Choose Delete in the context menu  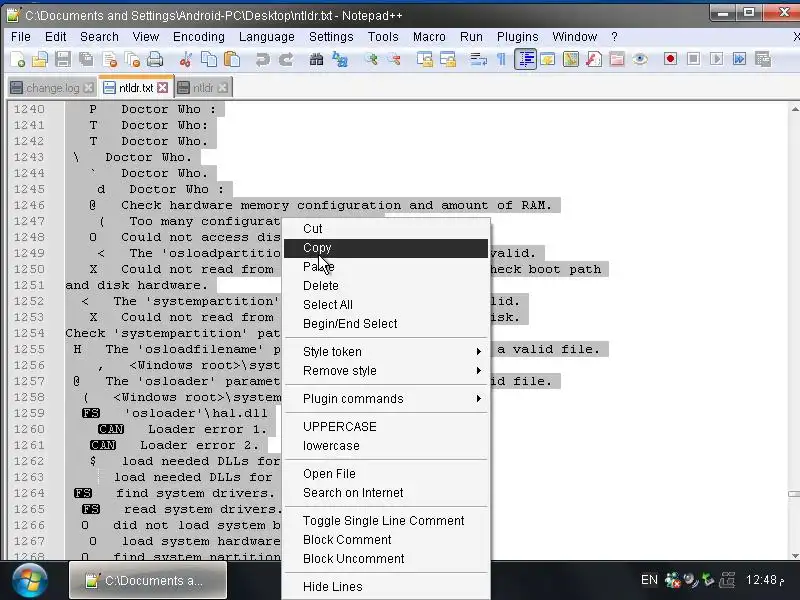coord(386,286)
